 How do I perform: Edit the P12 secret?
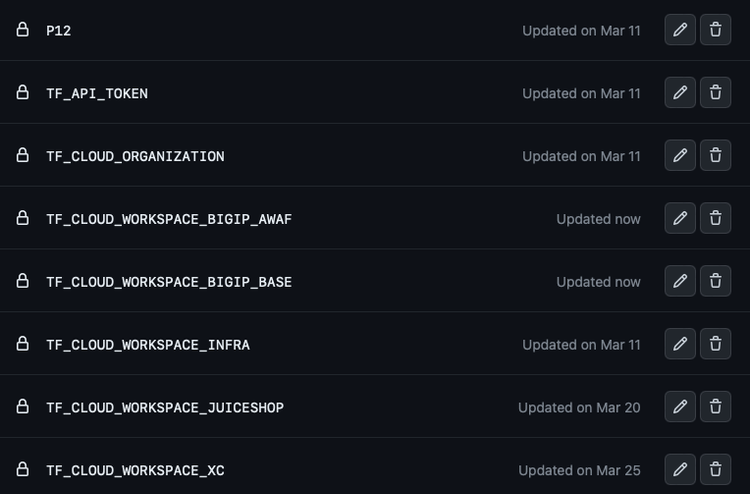point(680,30)
